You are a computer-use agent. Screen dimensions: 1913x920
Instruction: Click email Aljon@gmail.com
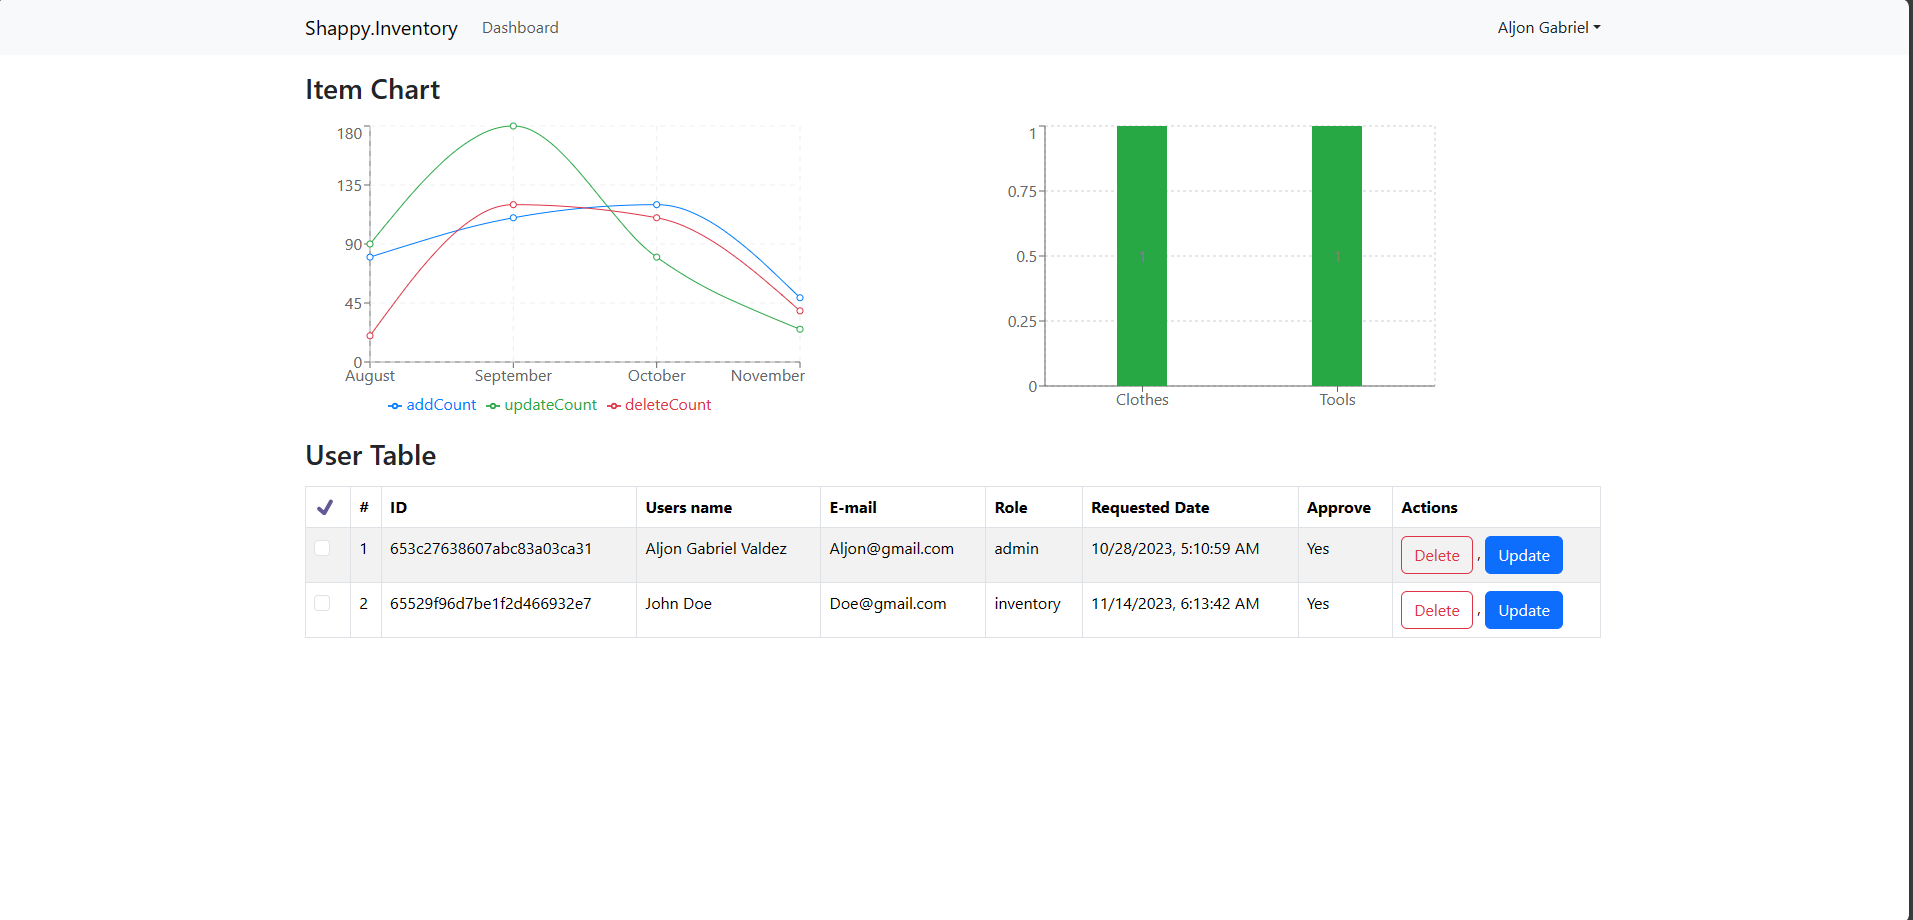point(891,548)
